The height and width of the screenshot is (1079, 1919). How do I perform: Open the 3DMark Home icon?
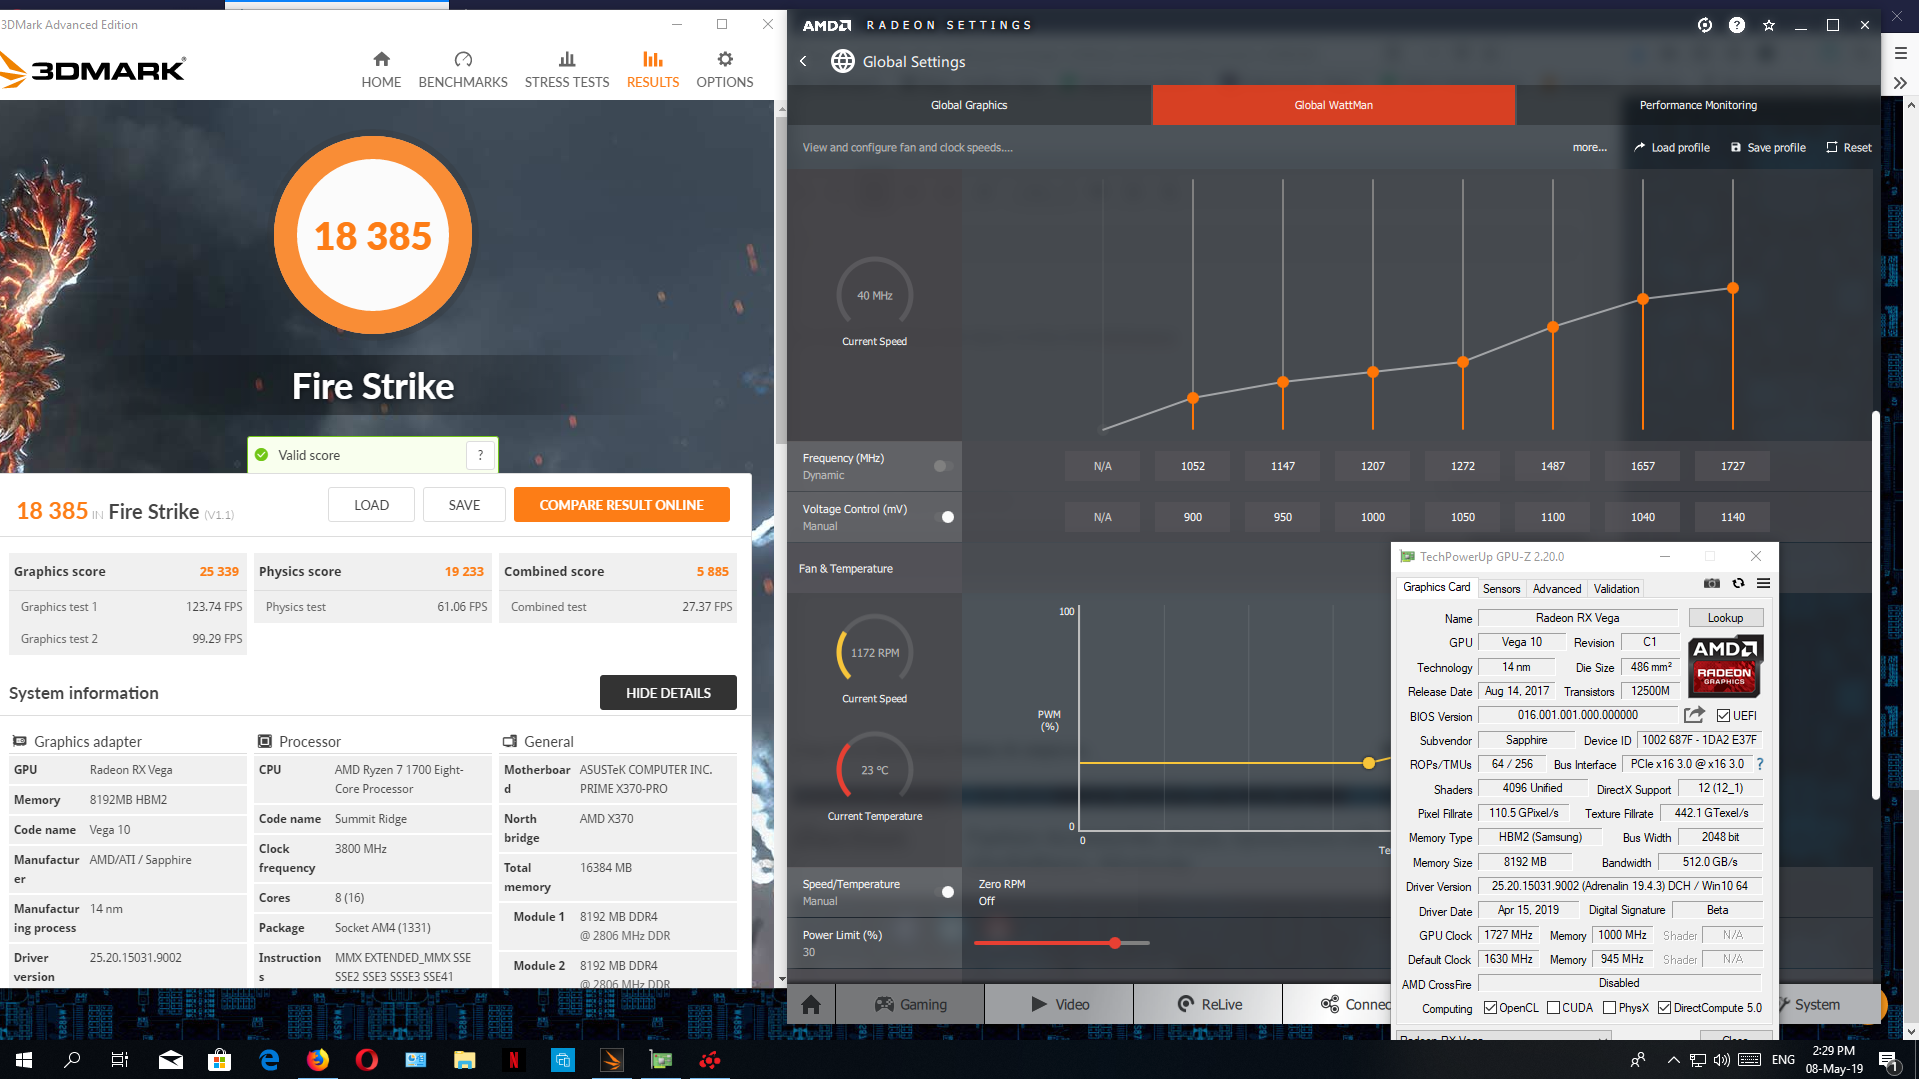click(x=381, y=60)
